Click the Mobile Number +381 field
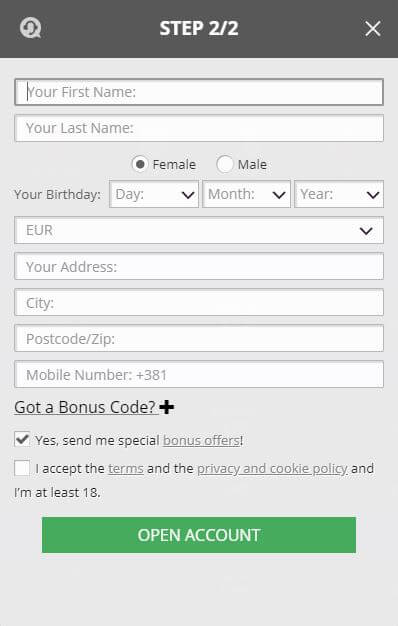398x626 pixels. 199,374
